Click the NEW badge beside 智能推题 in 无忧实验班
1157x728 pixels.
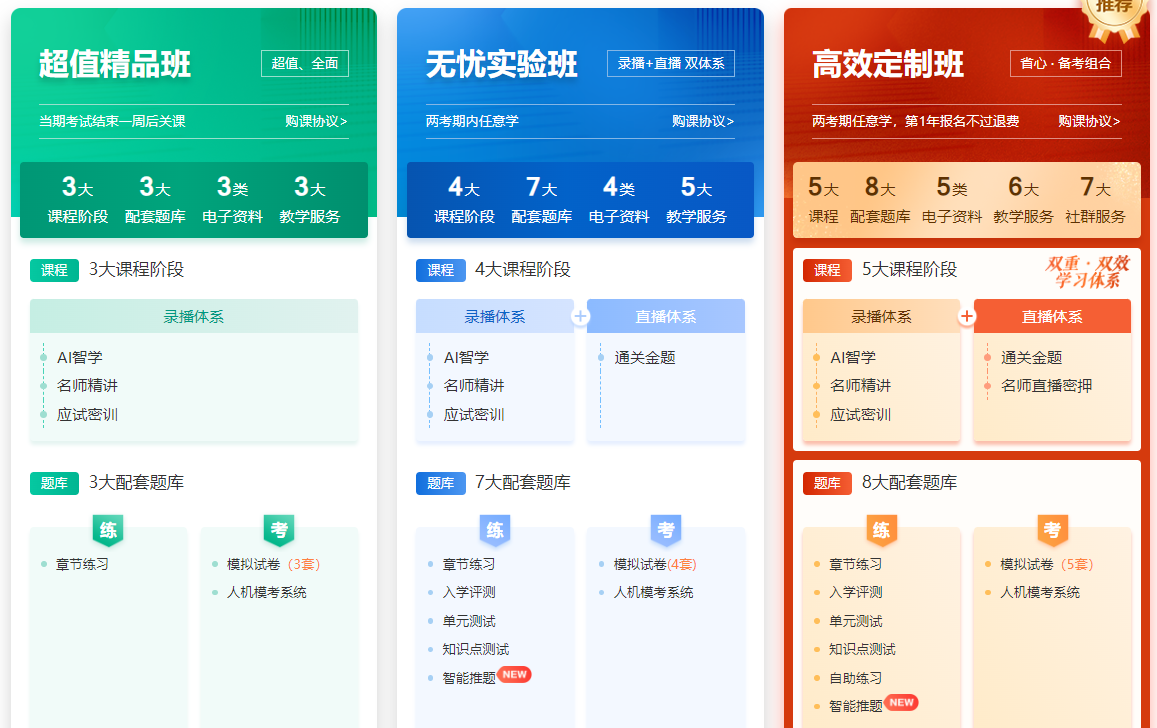(514, 675)
